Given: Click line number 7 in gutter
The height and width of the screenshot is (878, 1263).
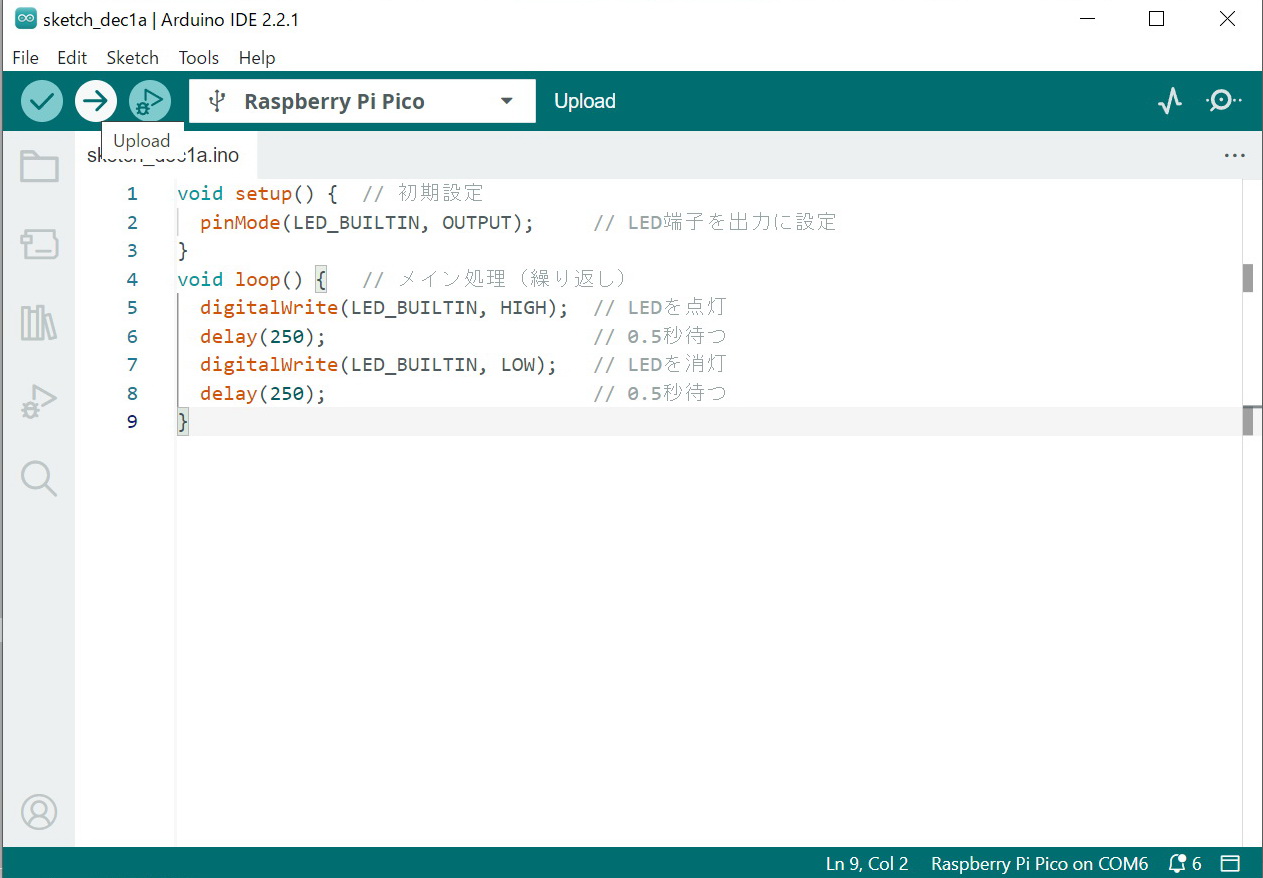Looking at the screenshot, I should click(x=132, y=365).
